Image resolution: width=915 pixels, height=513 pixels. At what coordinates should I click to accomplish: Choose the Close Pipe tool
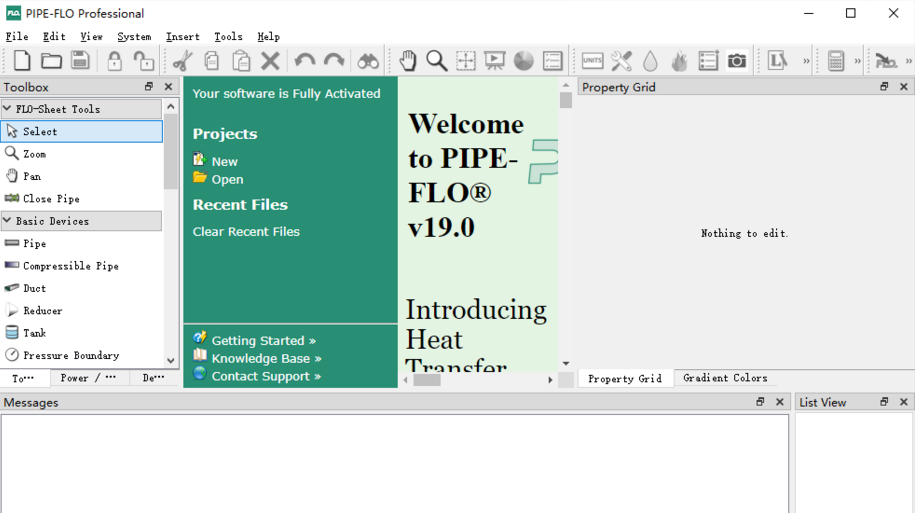82,198
